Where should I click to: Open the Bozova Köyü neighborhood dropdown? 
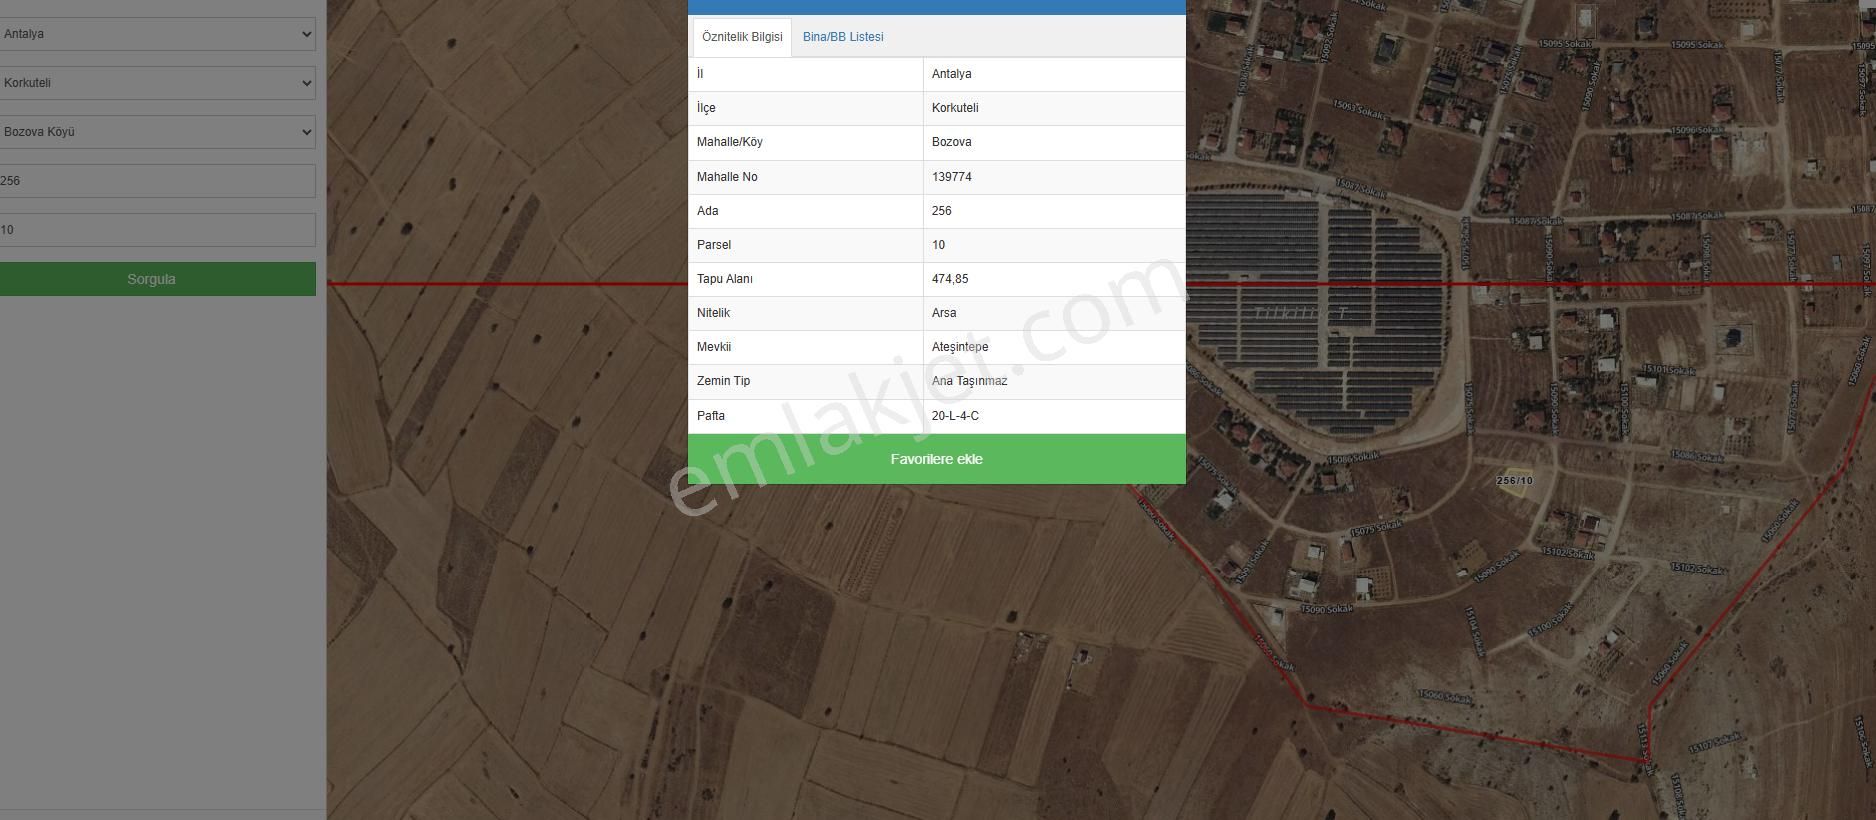(x=157, y=132)
